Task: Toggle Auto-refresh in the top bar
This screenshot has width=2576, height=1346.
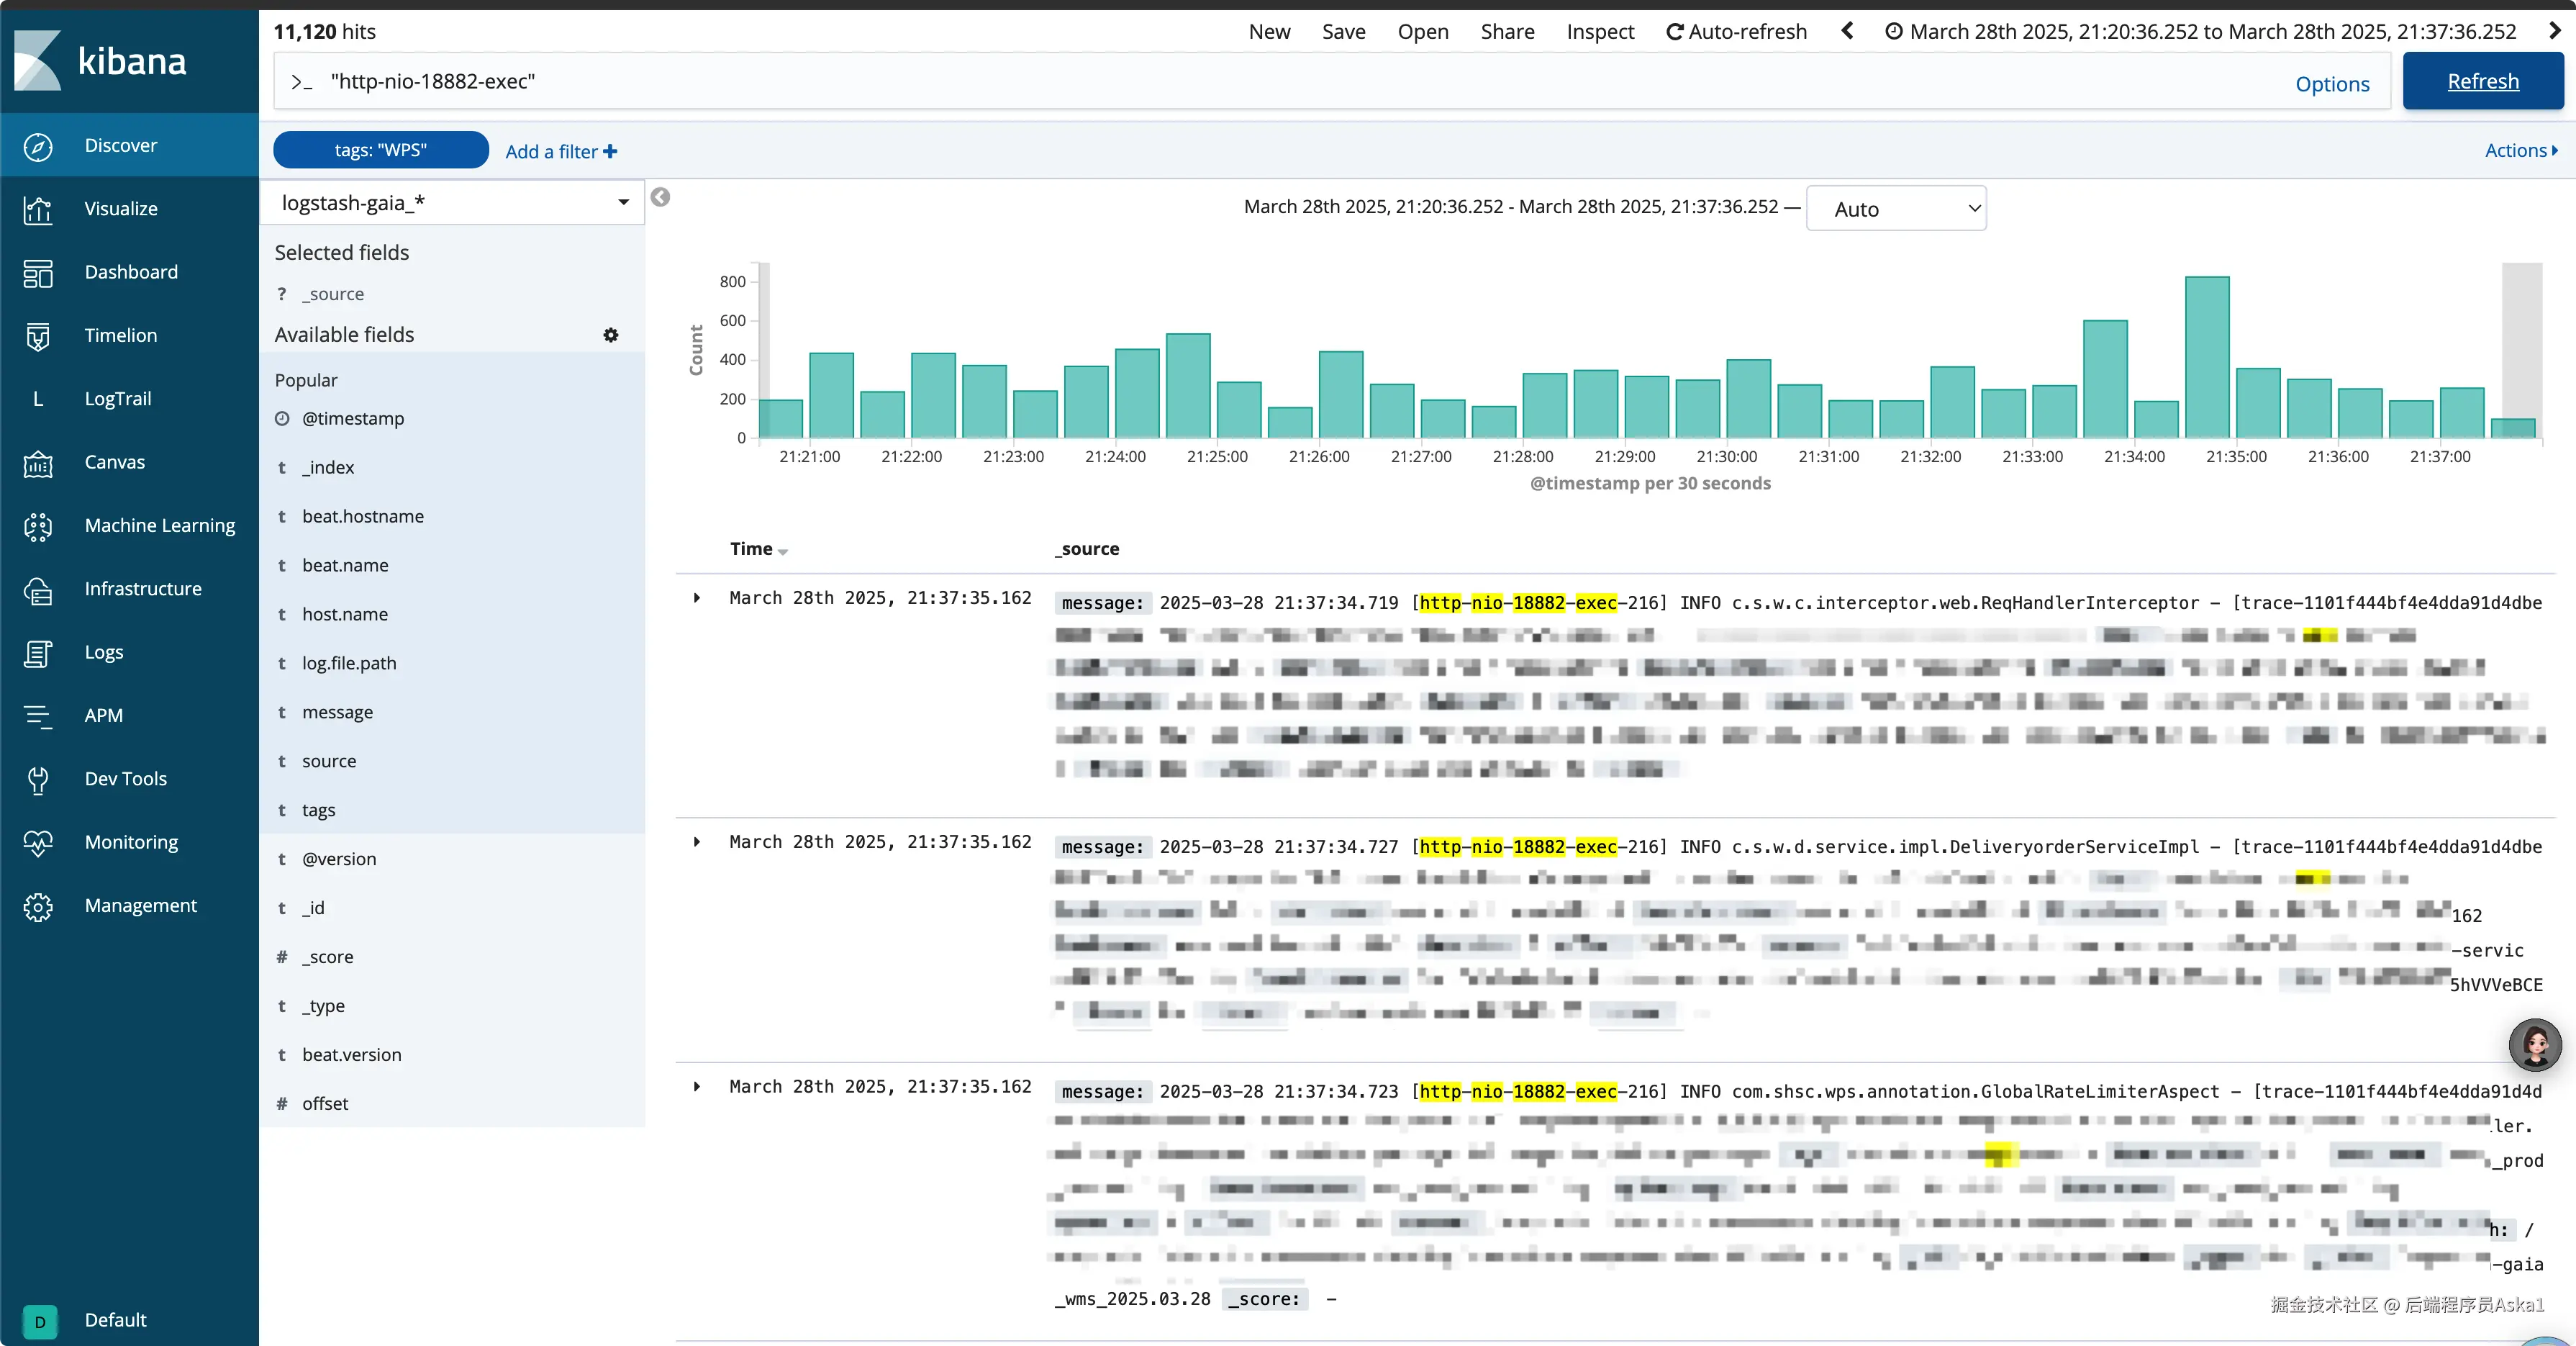Action: (1736, 31)
